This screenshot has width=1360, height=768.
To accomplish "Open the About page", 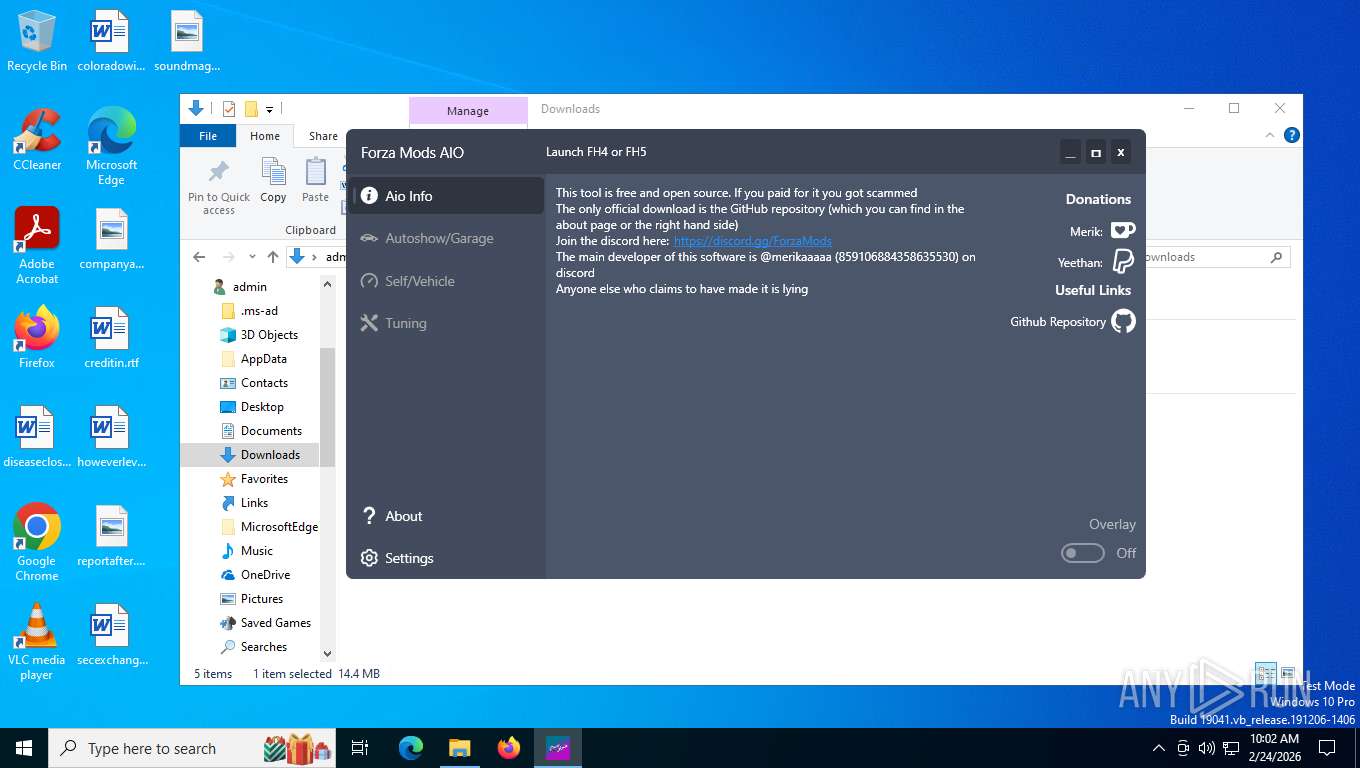I will 446,516.
